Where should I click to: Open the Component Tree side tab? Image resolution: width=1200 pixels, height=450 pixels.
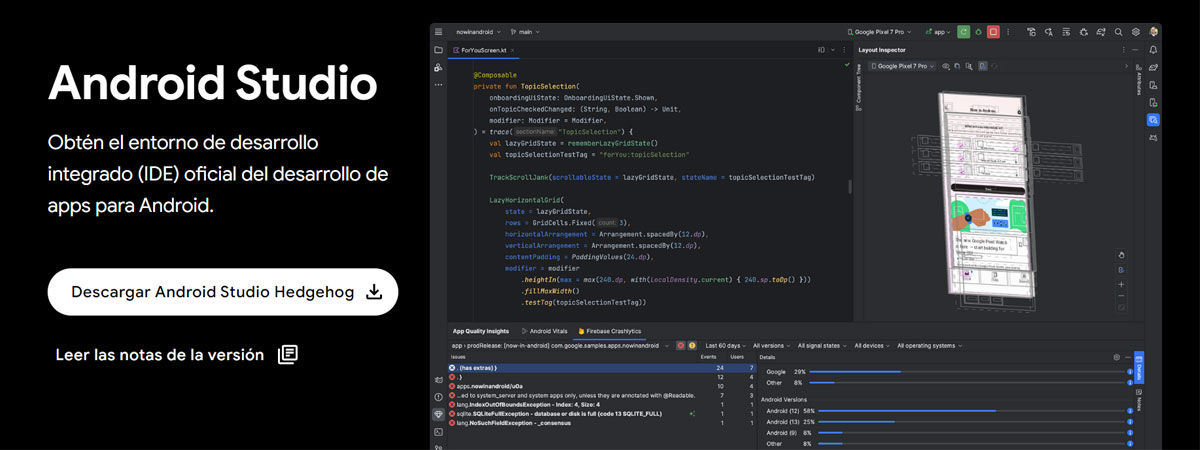click(858, 86)
